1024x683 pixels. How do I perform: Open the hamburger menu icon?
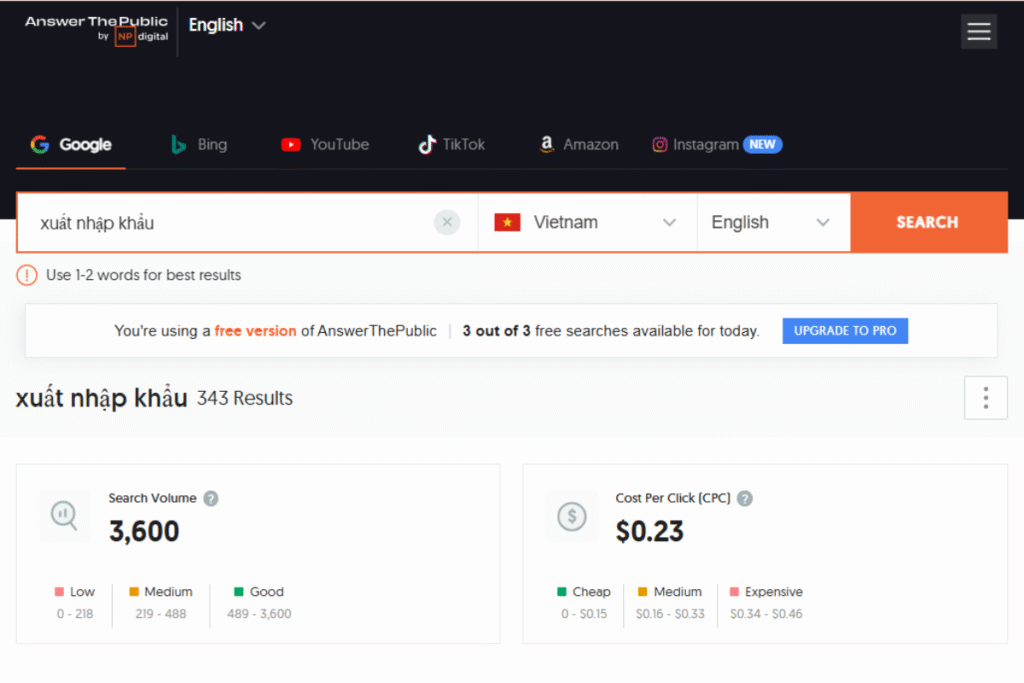pos(979,31)
